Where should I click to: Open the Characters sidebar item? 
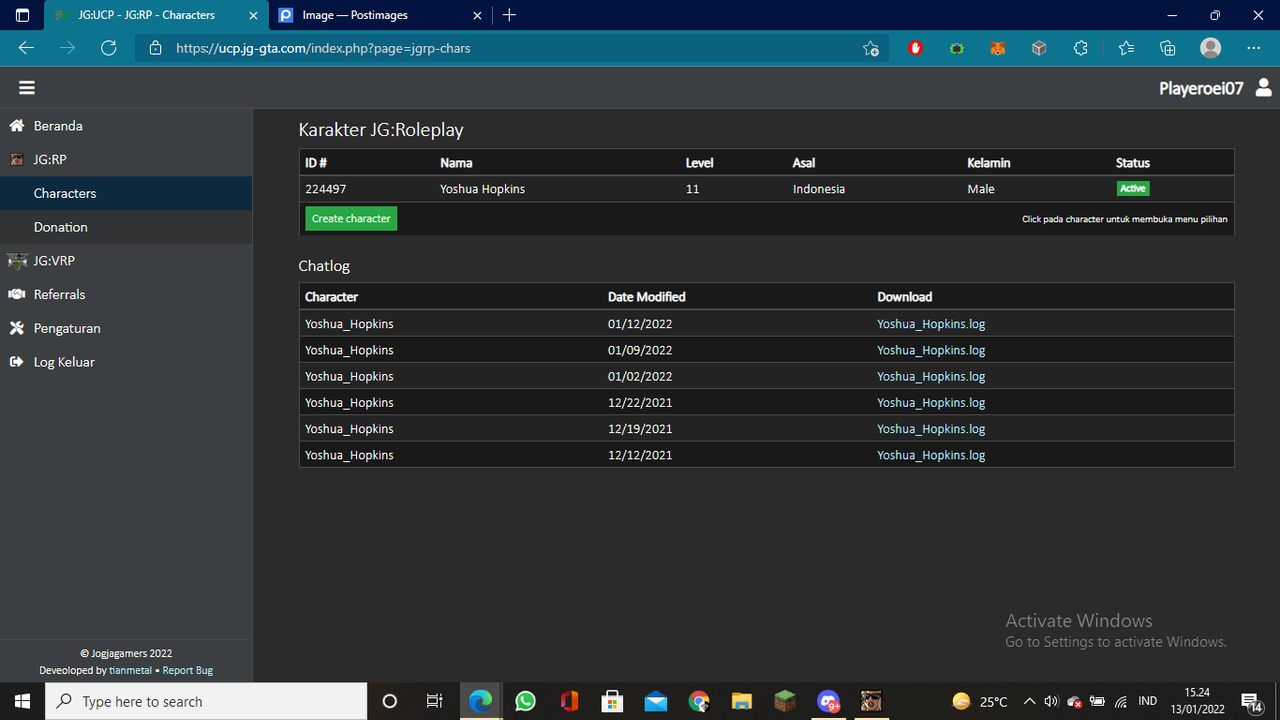(126, 193)
